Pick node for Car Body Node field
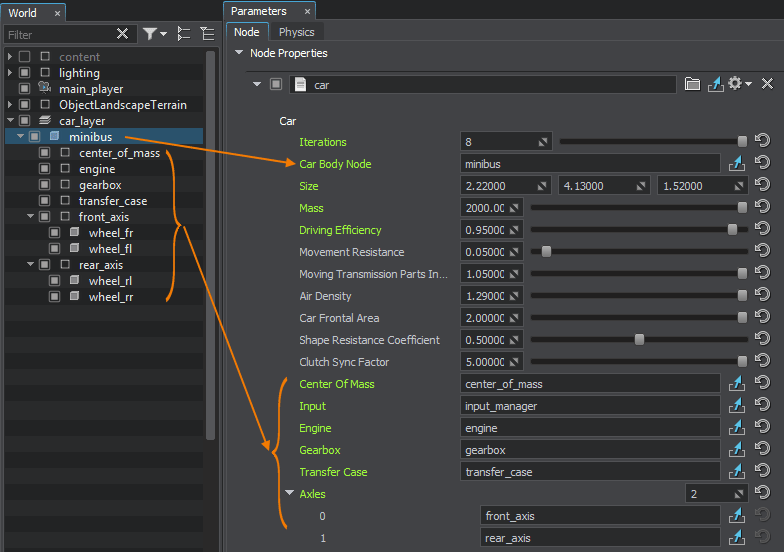The width and height of the screenshot is (784, 552). coord(737,164)
